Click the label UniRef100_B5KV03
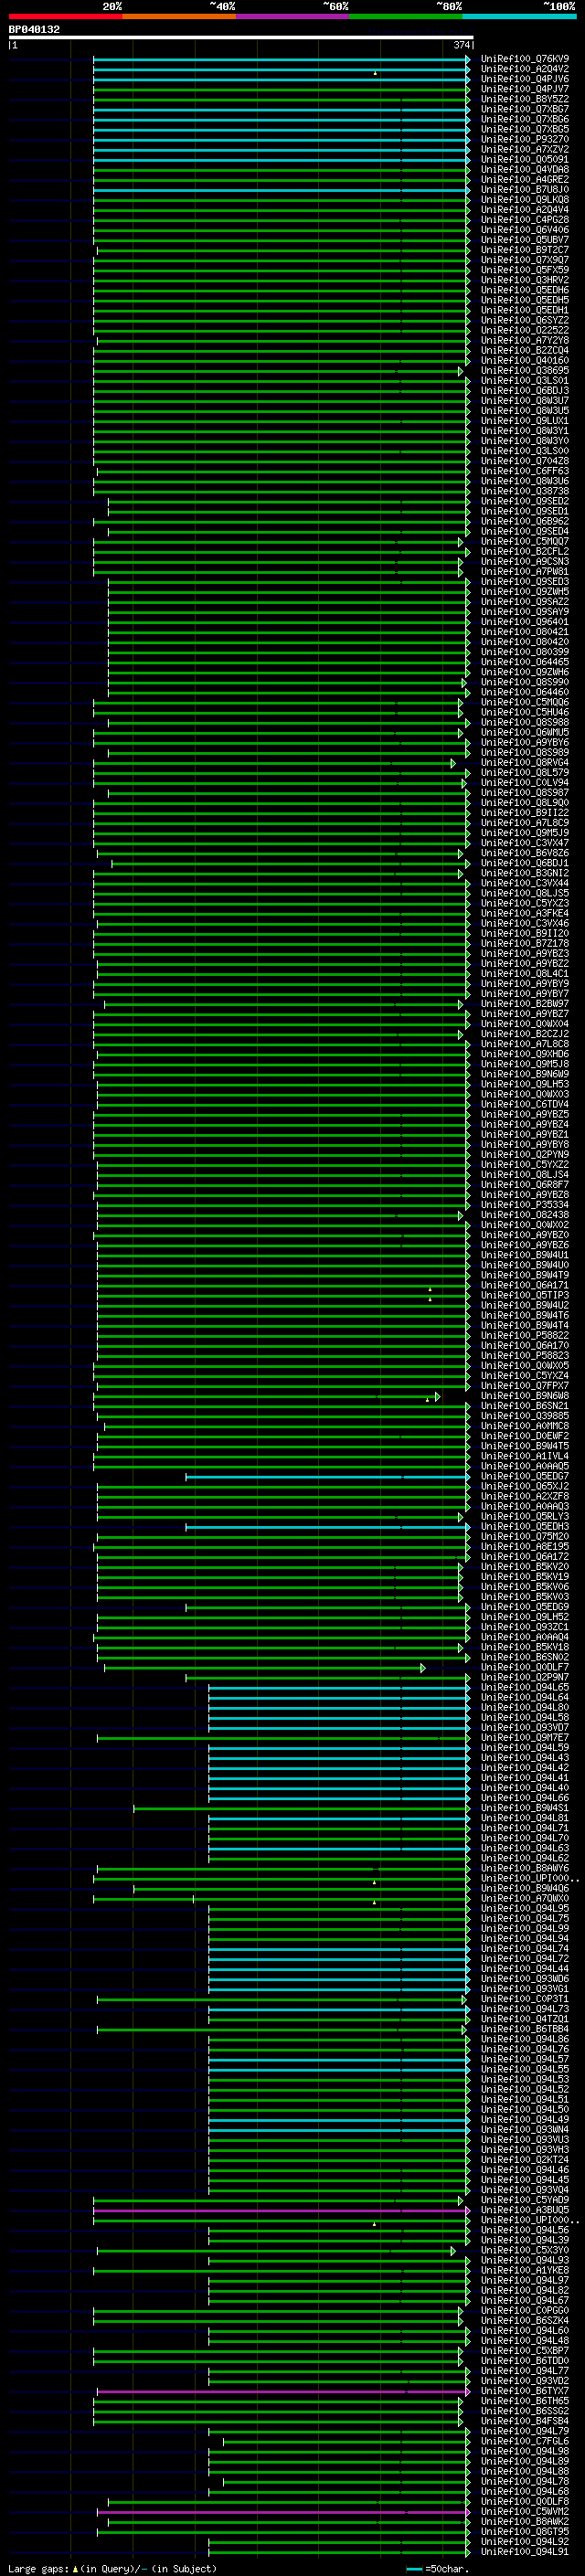Image resolution: width=585 pixels, height=2576 pixels. (x=525, y=1597)
